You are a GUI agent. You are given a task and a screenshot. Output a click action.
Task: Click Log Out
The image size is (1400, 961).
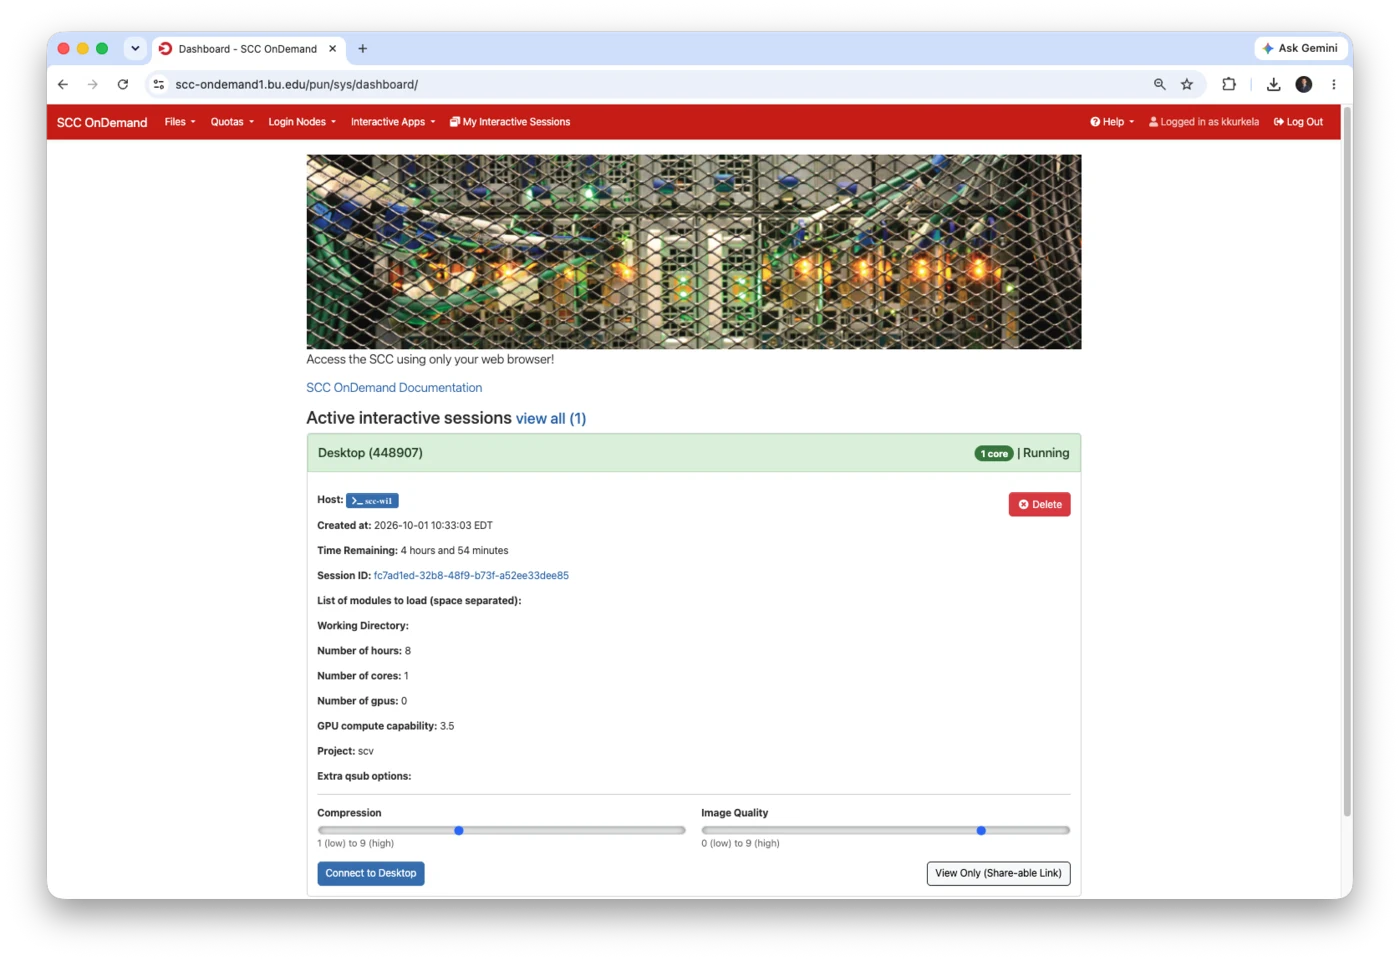click(x=1298, y=122)
